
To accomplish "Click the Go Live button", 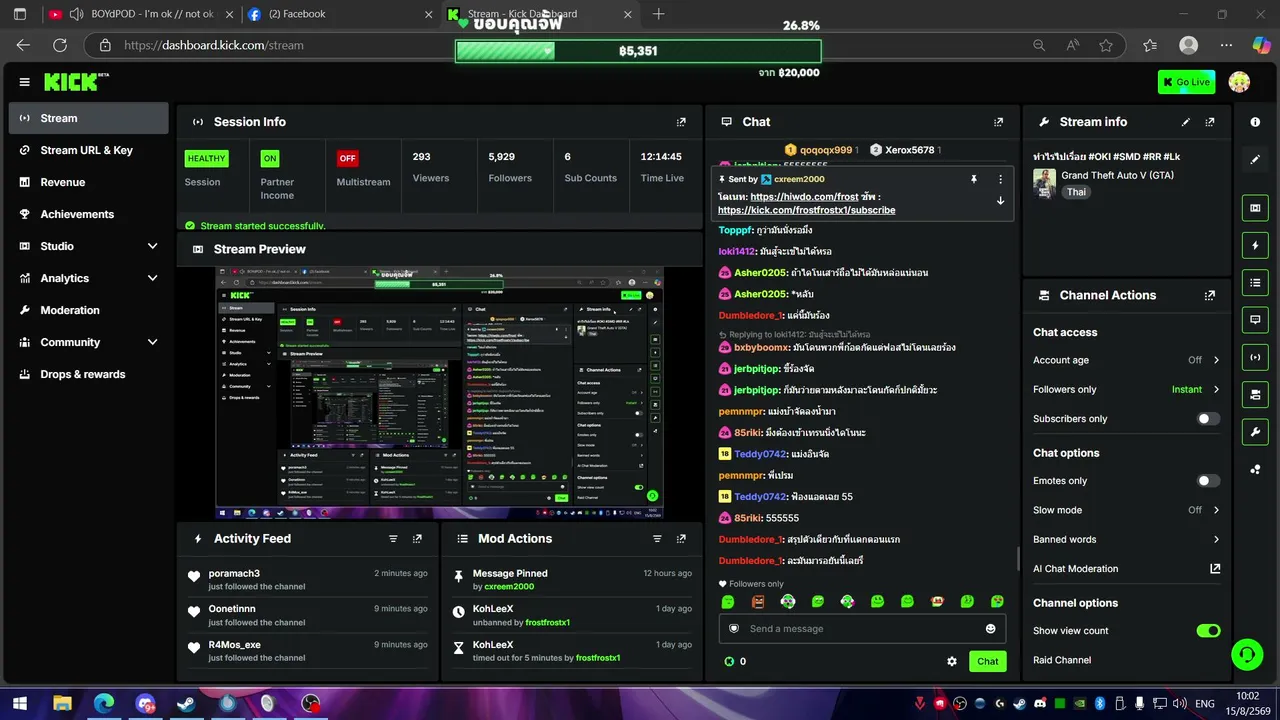I will click(x=1186, y=82).
